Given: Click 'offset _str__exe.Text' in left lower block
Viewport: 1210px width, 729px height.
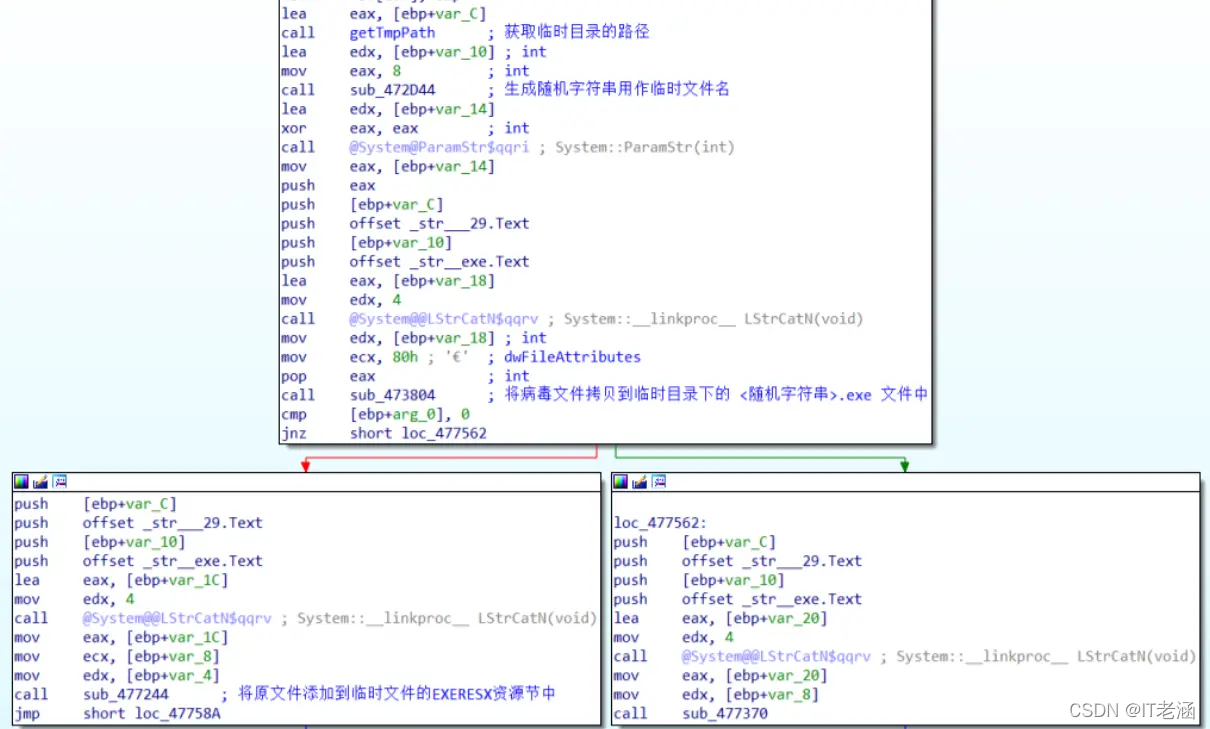Looking at the screenshot, I should tap(172, 561).
